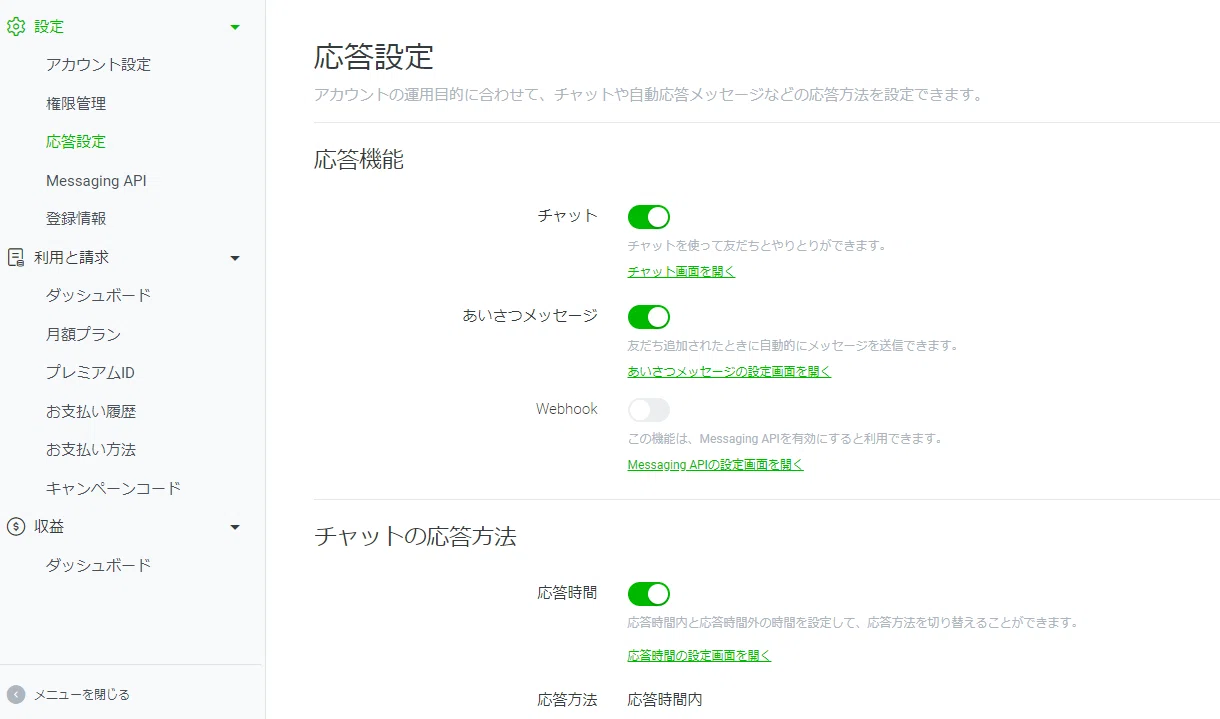Click the 応答時間内と応答時間外 description text
Viewport: 1220px width, 719px height.
tap(853, 623)
